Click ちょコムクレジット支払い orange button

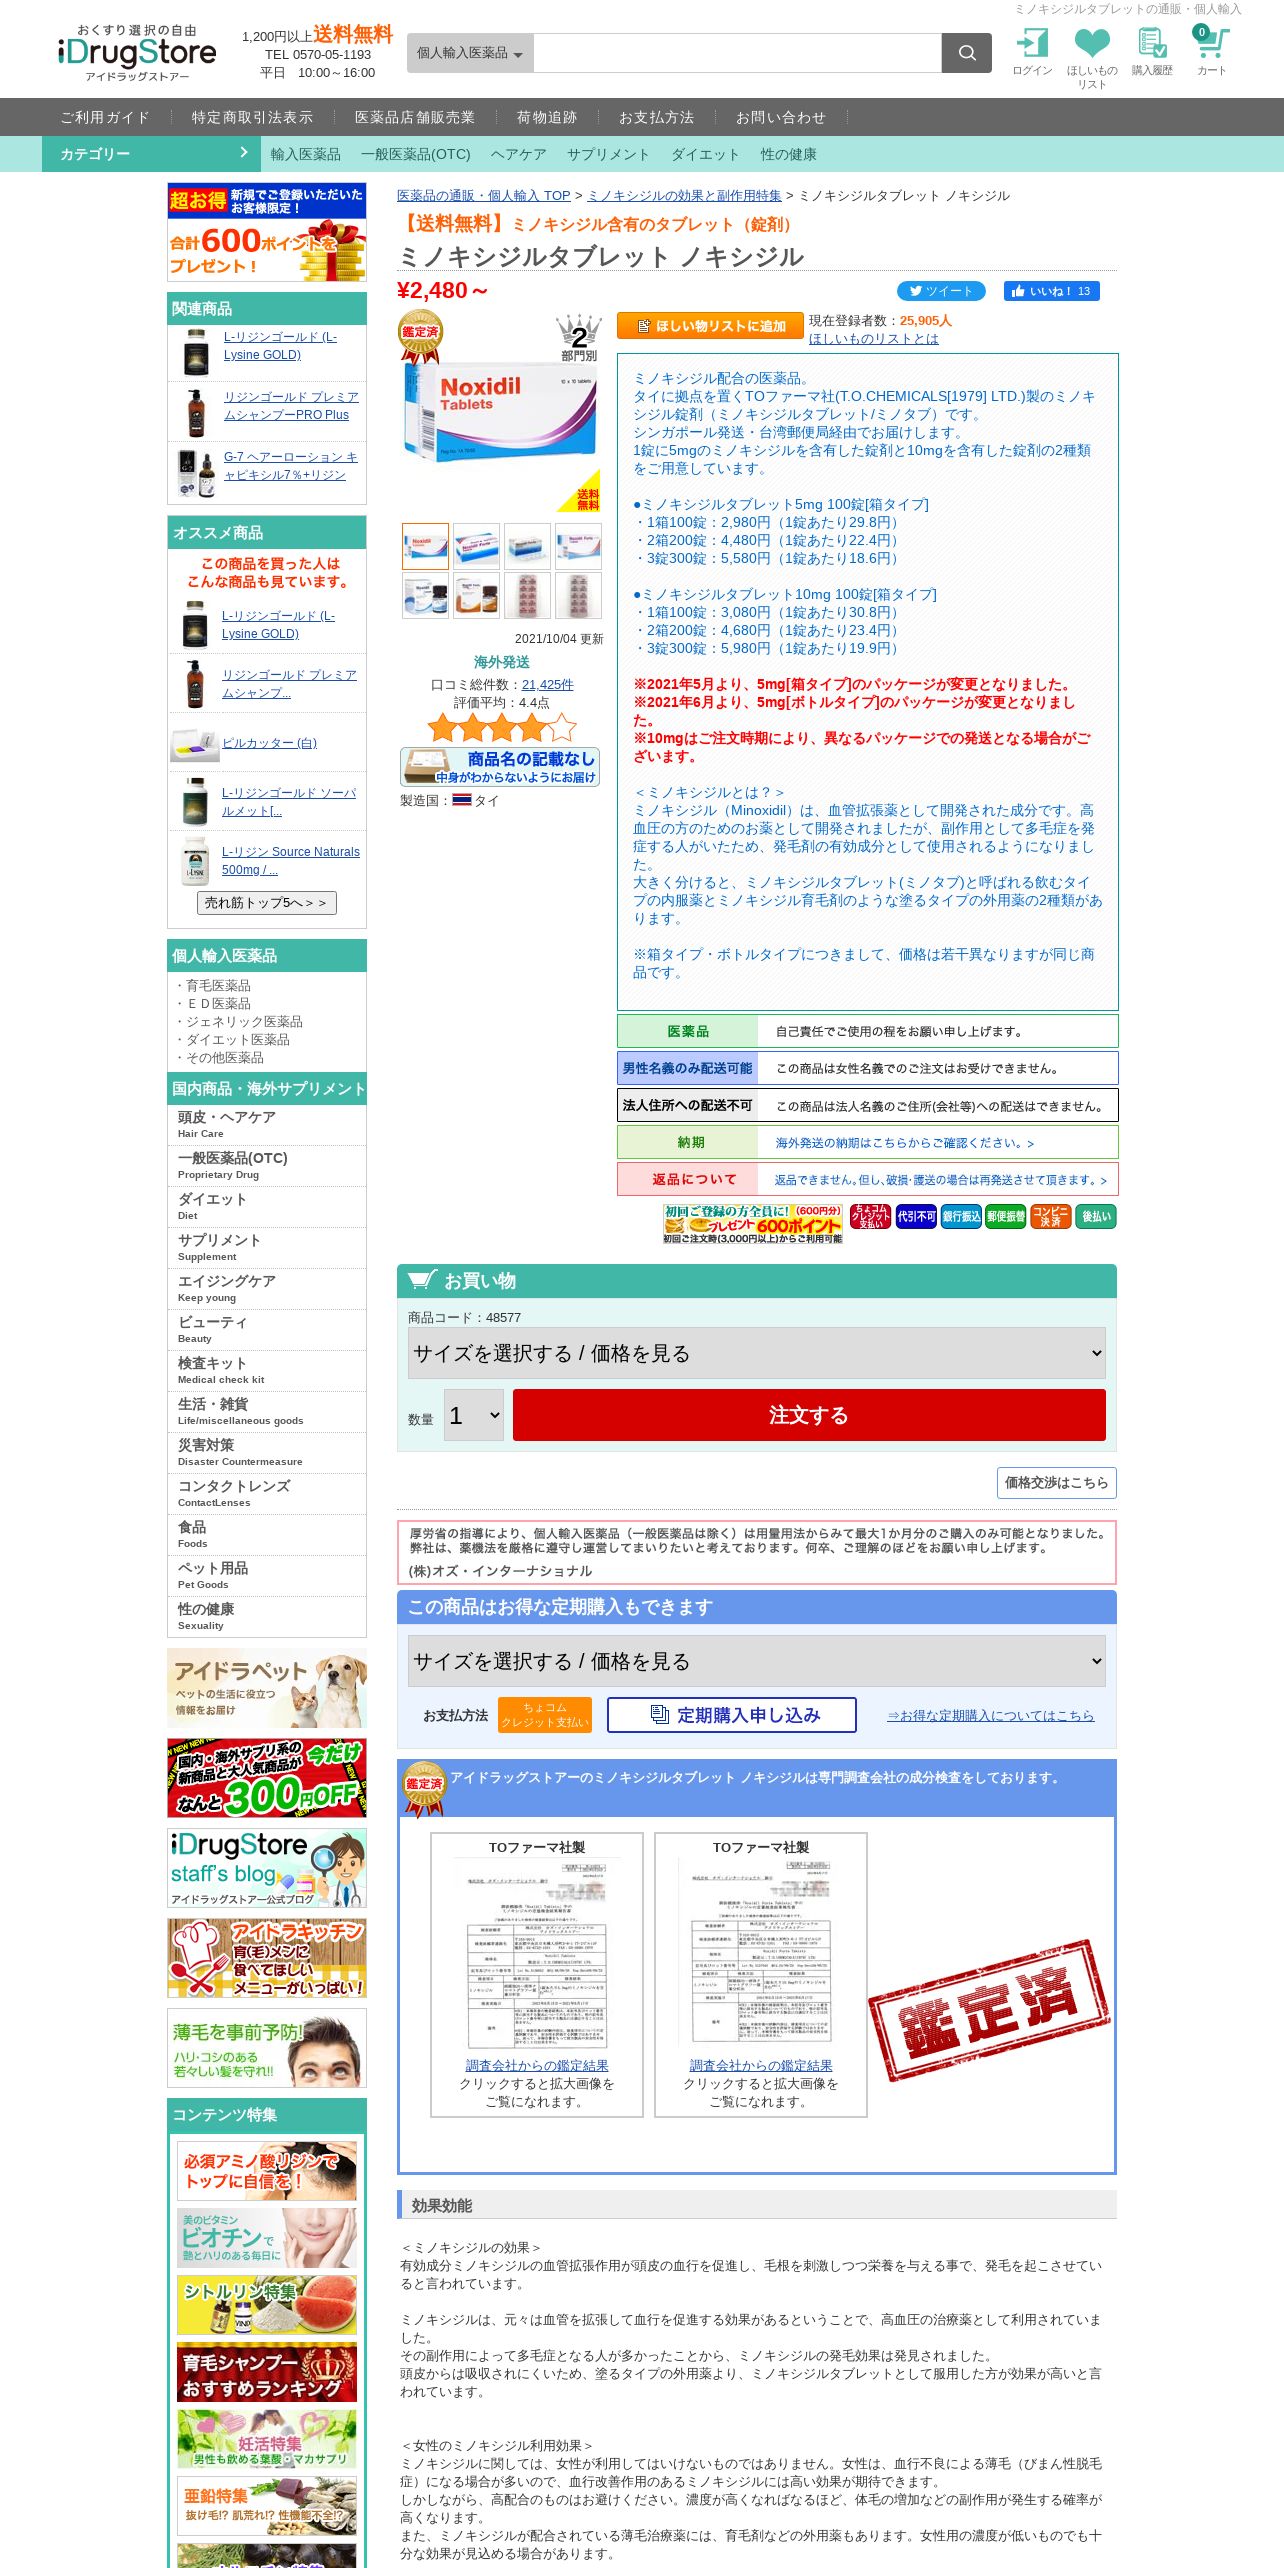[546, 1715]
